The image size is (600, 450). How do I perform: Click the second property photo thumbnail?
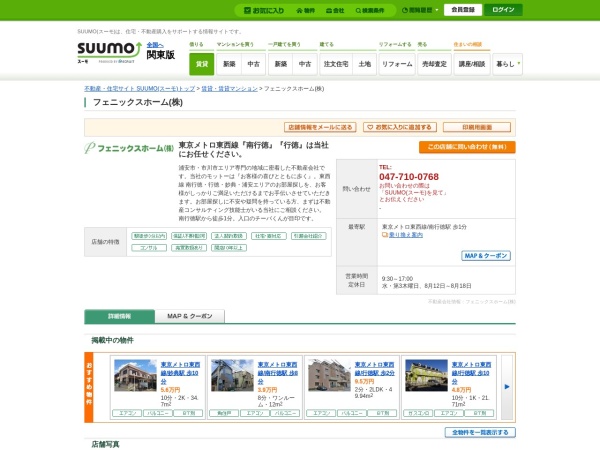point(232,375)
